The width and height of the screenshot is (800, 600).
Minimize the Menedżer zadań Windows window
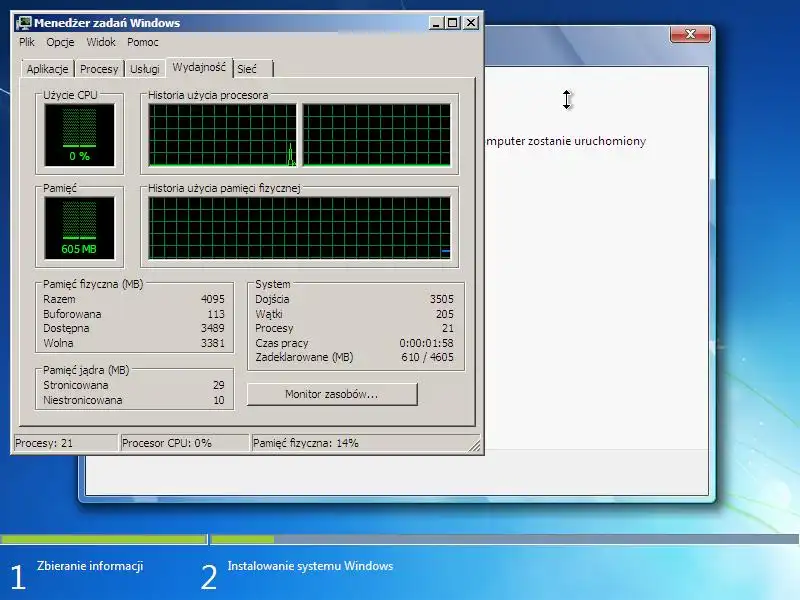point(436,23)
